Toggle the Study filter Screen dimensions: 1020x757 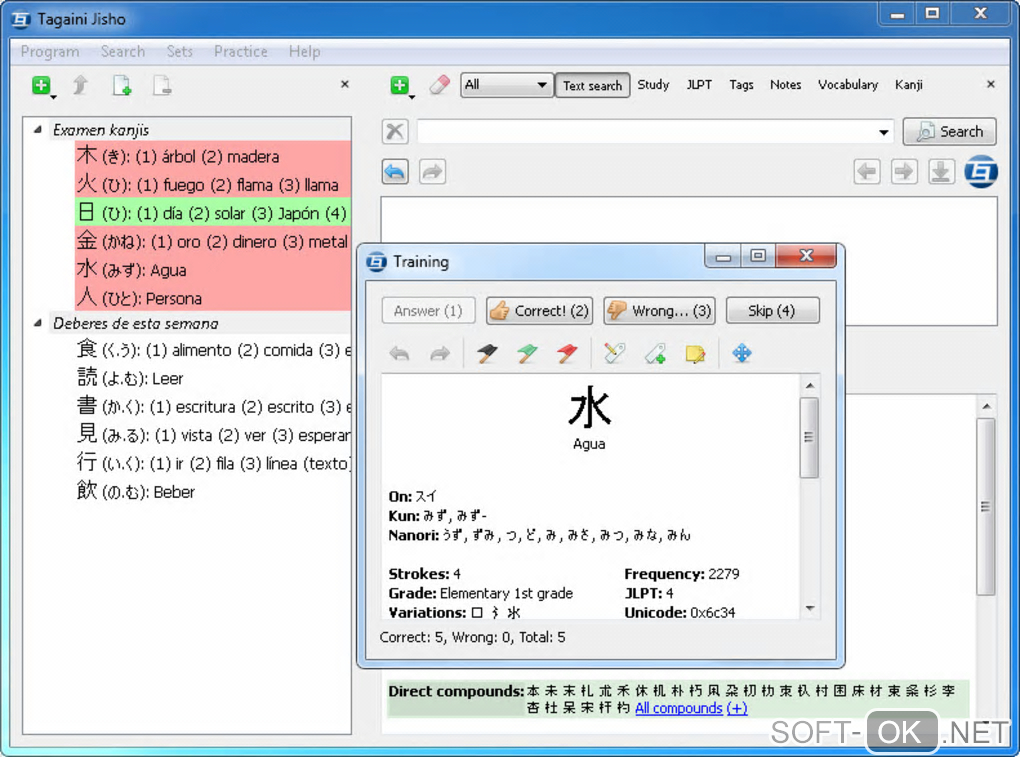pos(653,85)
